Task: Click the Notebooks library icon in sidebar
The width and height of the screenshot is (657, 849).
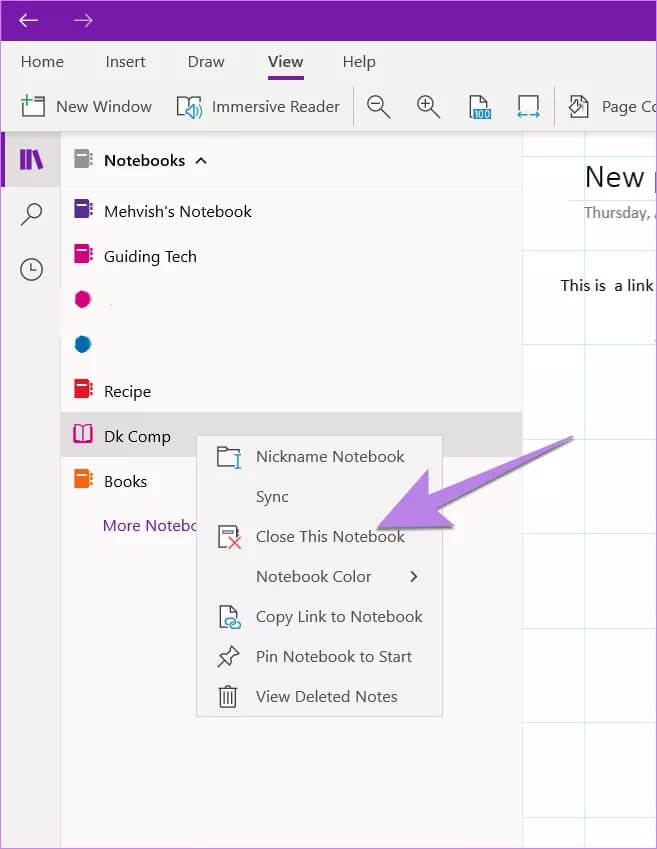Action: pos(32,160)
